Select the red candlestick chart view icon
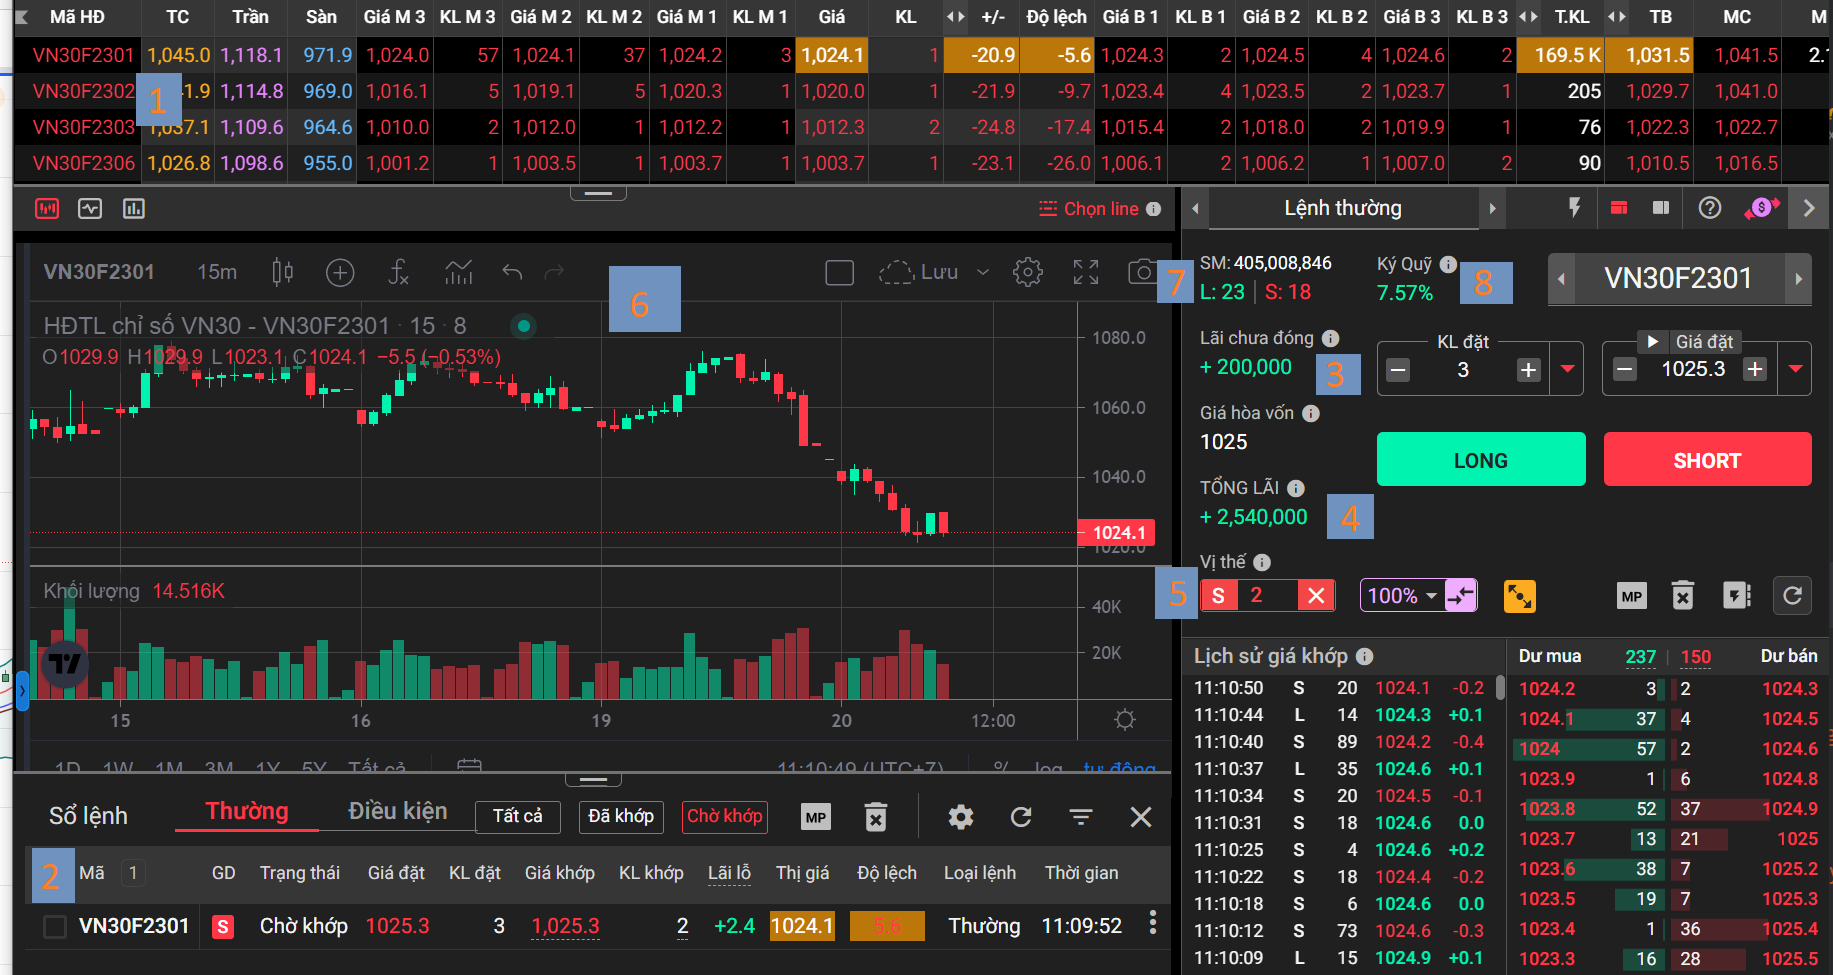1833x975 pixels. coord(47,208)
